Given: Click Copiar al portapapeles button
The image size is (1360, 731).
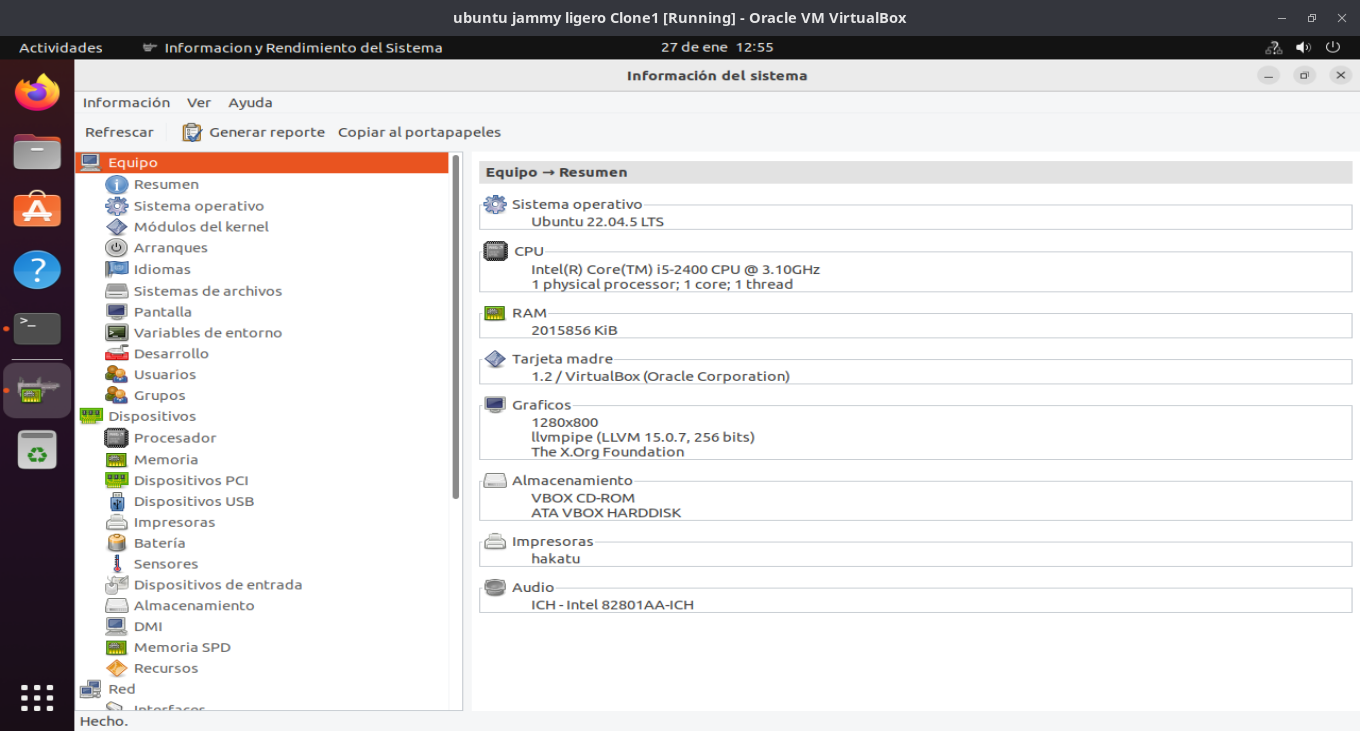Looking at the screenshot, I should point(419,132).
